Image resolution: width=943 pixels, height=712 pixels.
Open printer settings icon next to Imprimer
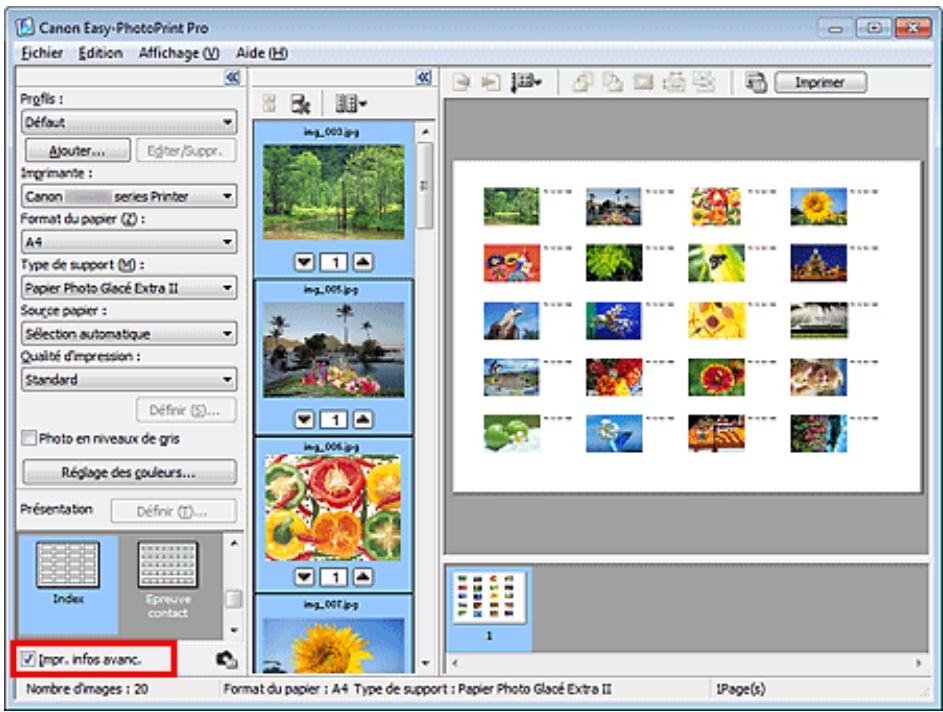click(x=756, y=82)
